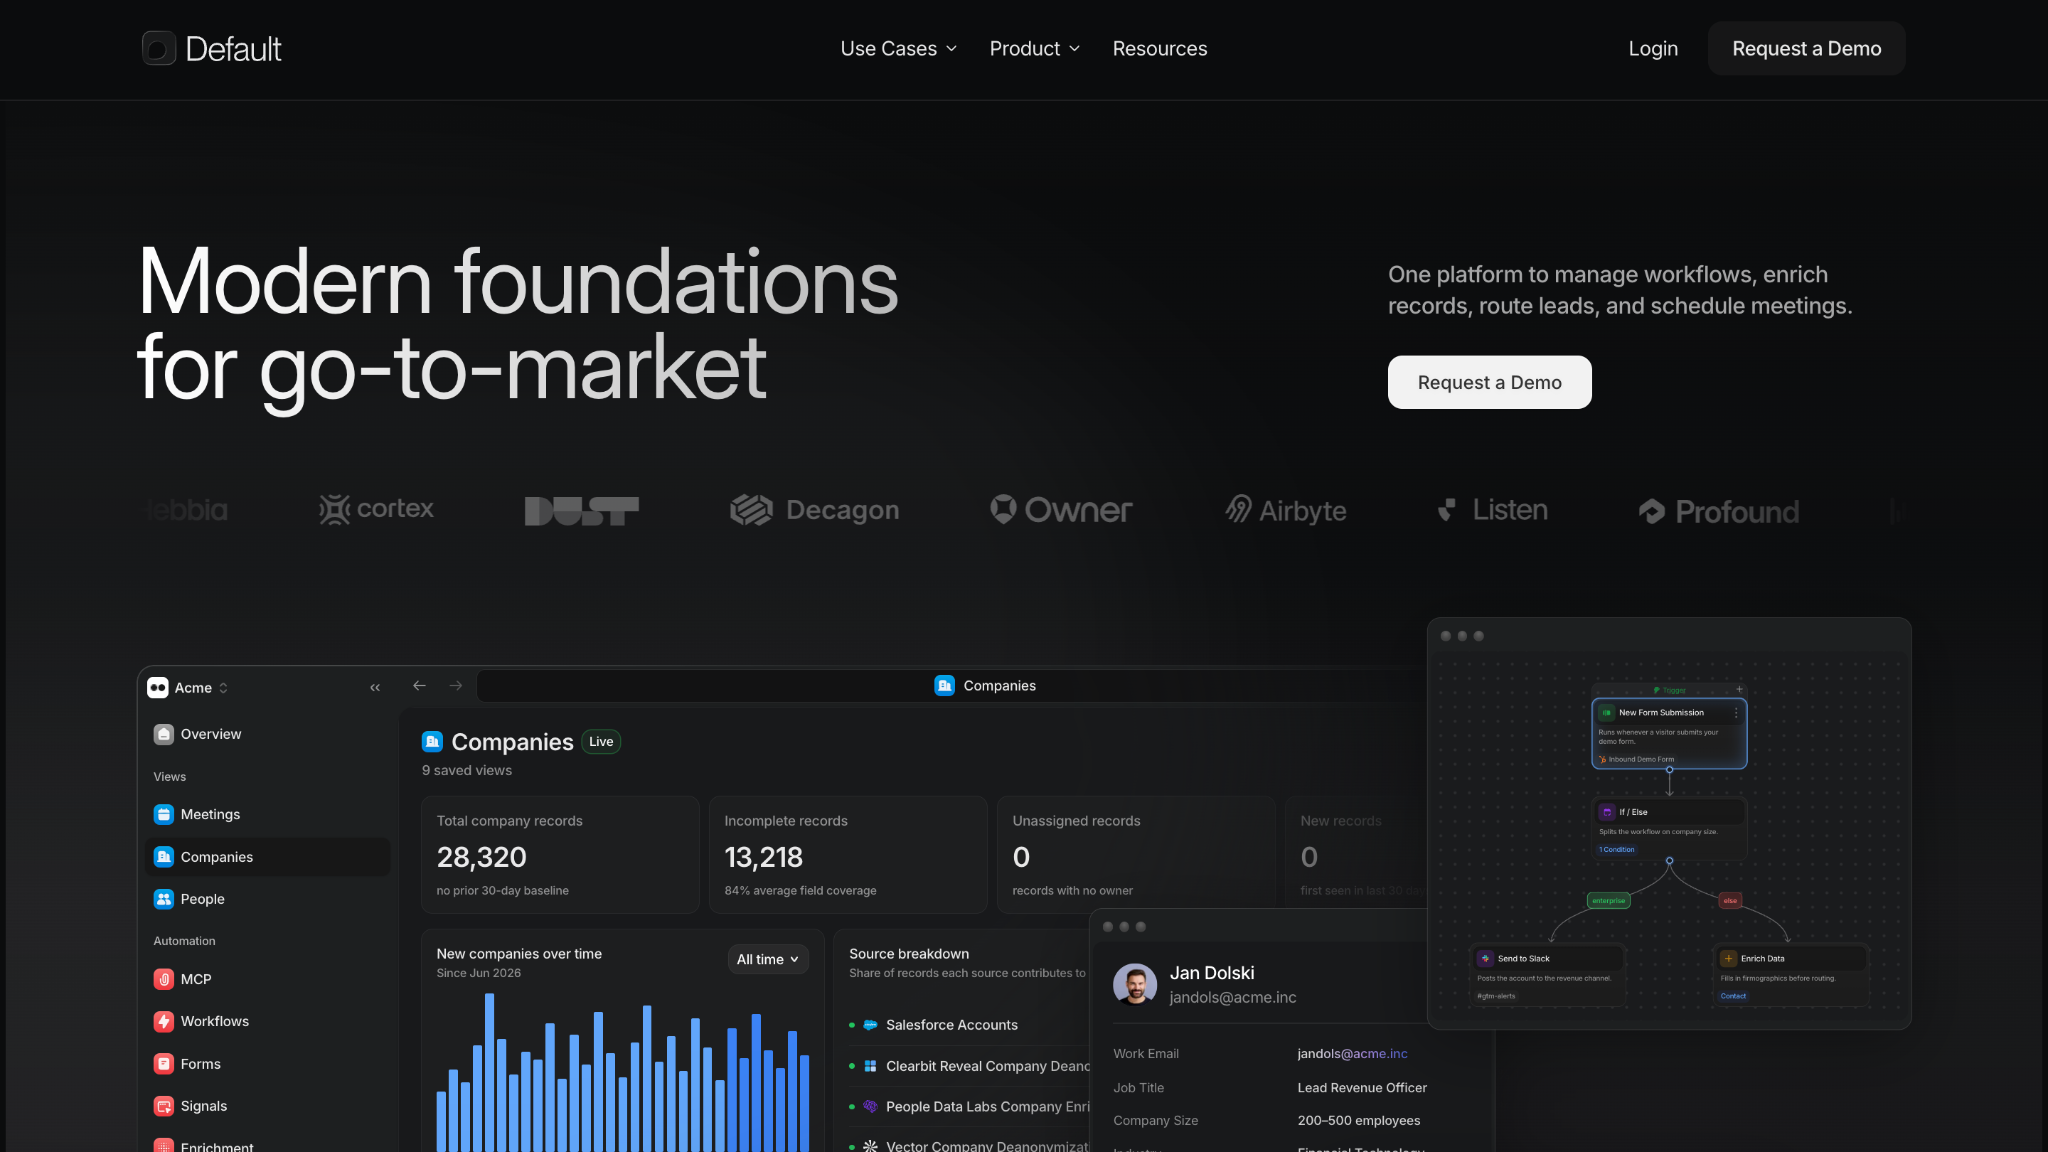Screen dimensions: 2048x1152
Task: Click the green enterprise branch label
Action: pos(1609,901)
